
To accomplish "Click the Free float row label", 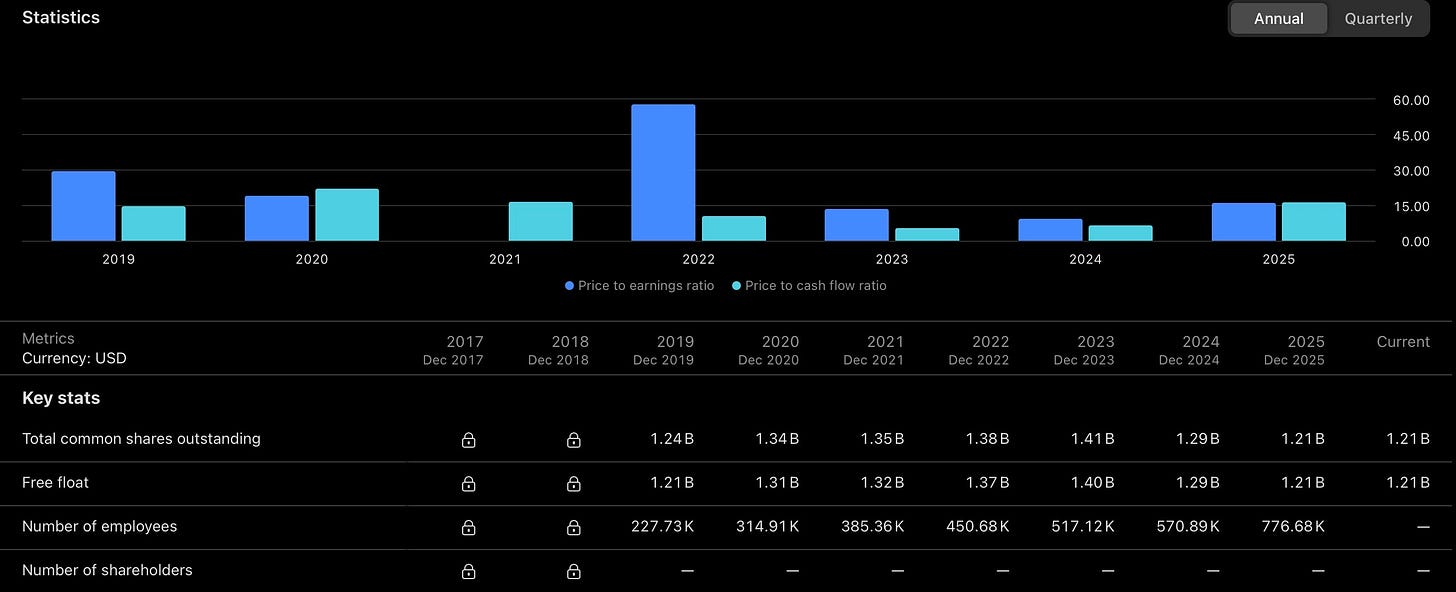I will 55,483.
